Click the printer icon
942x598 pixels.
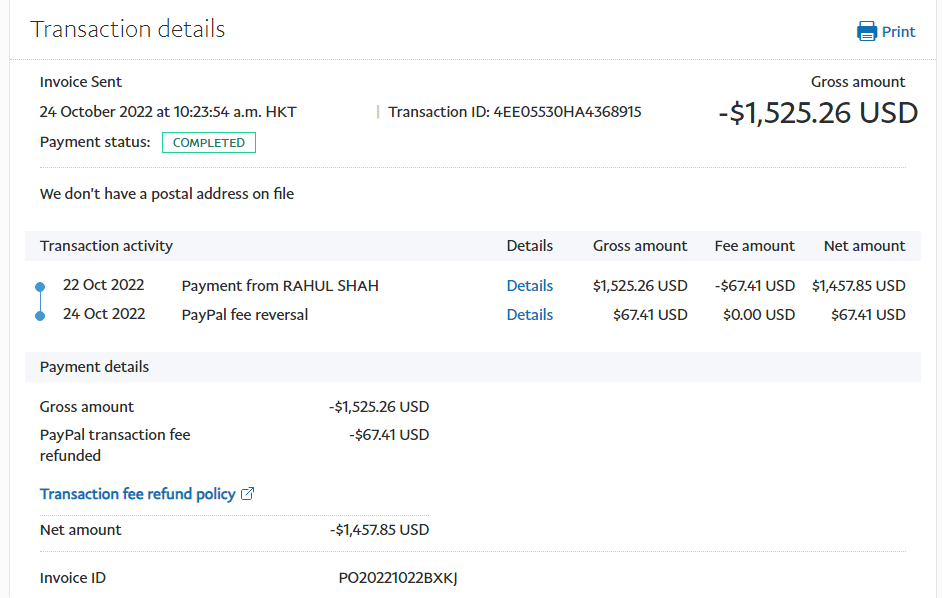point(866,31)
